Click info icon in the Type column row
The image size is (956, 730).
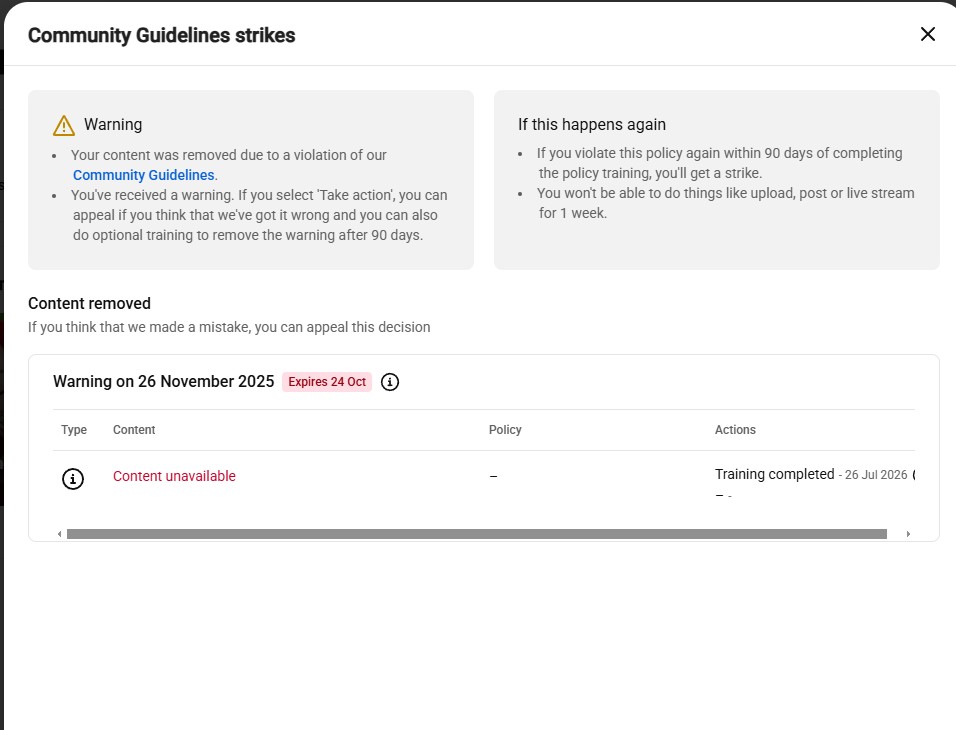(73, 479)
